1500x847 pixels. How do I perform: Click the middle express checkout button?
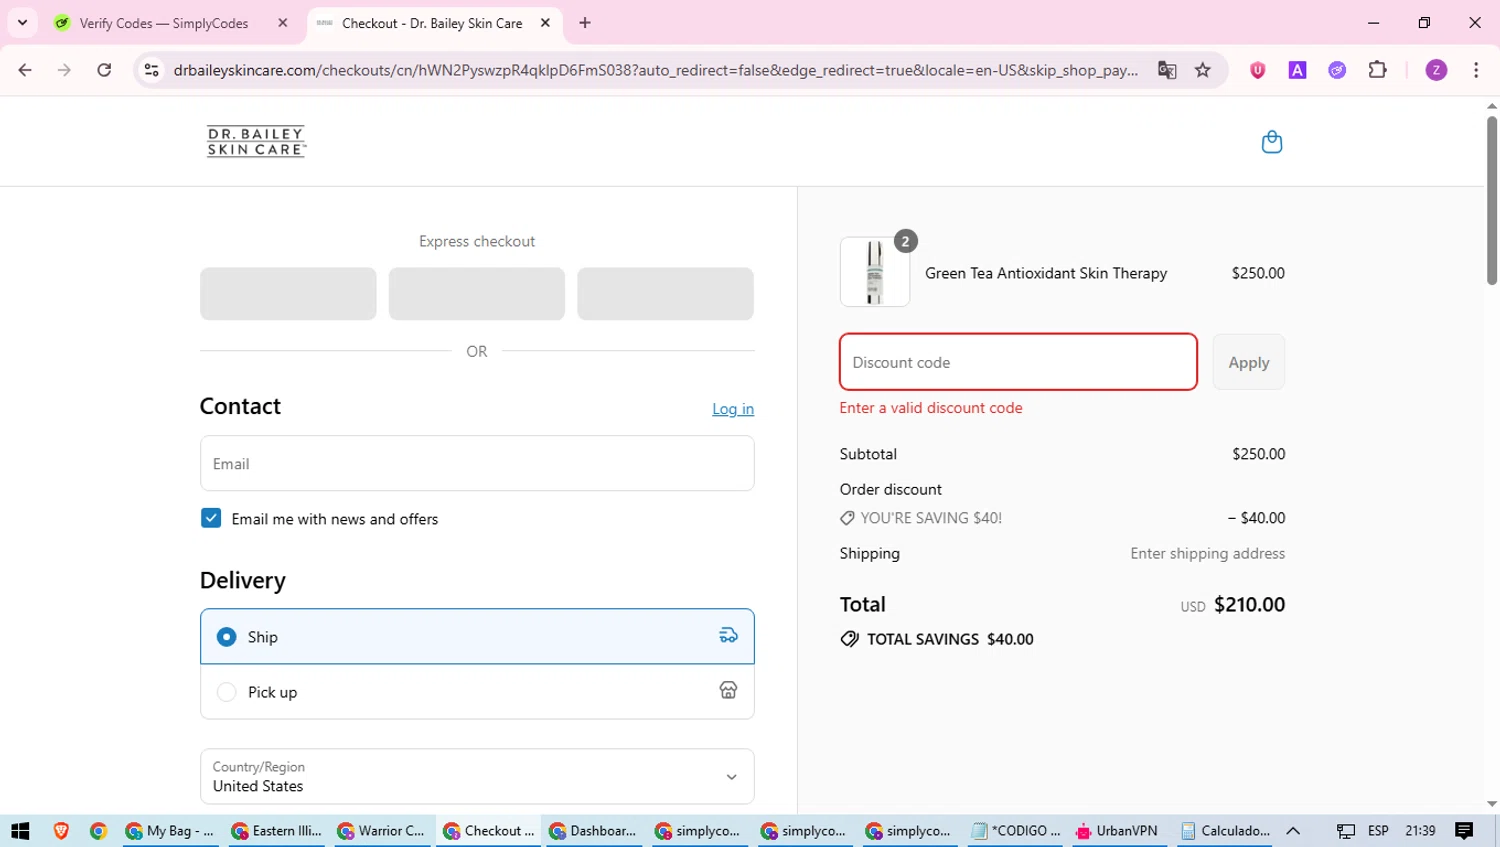pos(477,294)
